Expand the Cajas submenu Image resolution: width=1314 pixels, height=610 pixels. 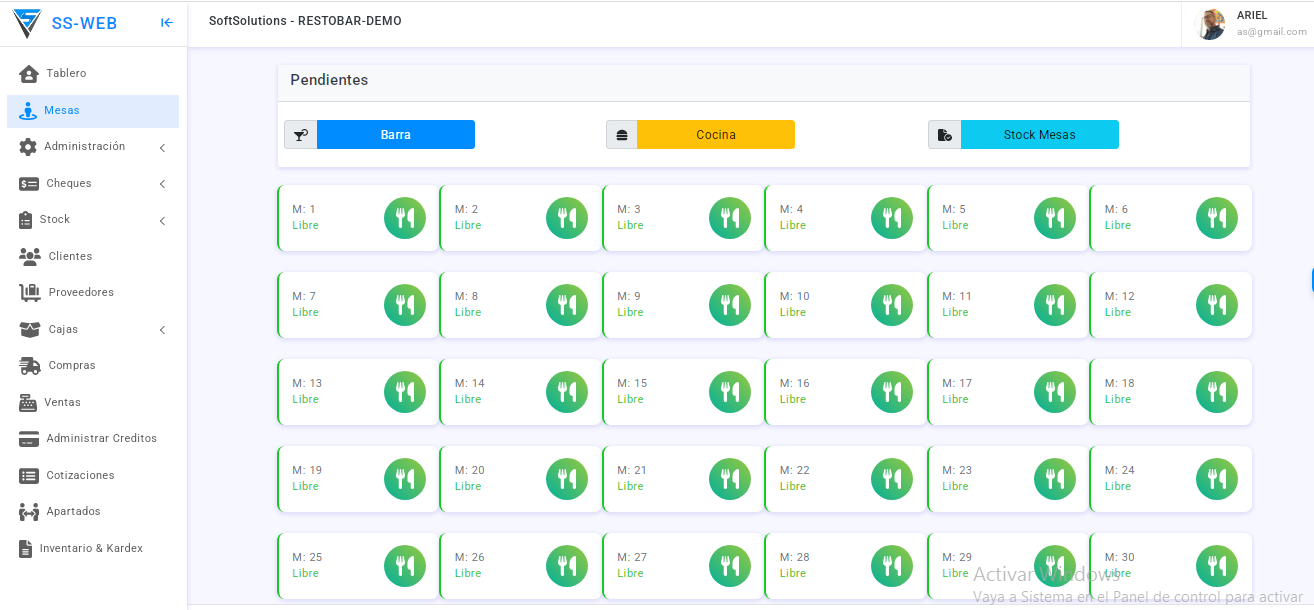tap(162, 330)
